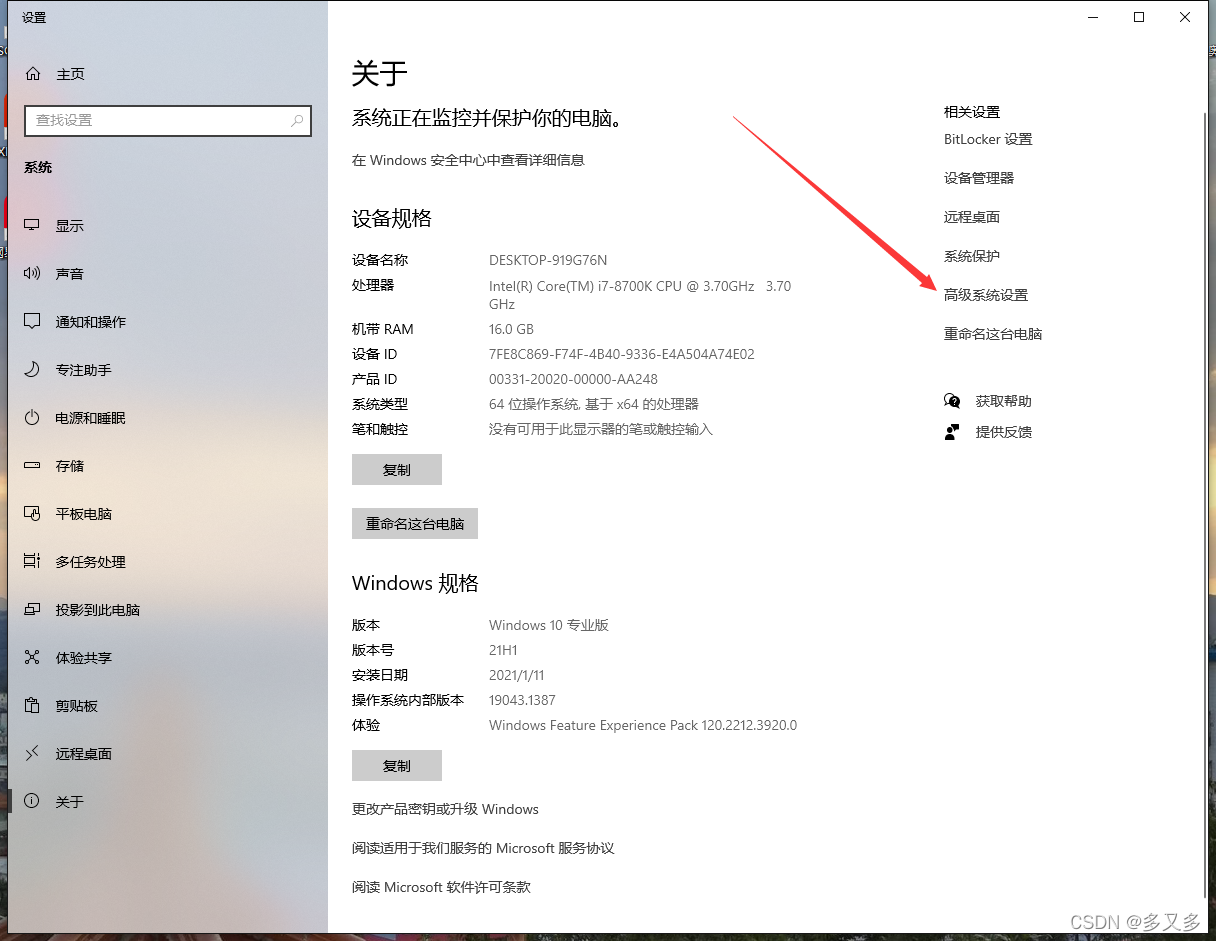
Task: Open 剪贴板 settings page
Action: (77, 706)
